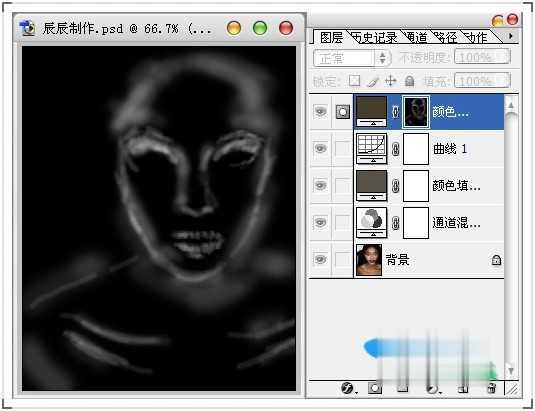Toggle lock position move icon

[391, 81]
